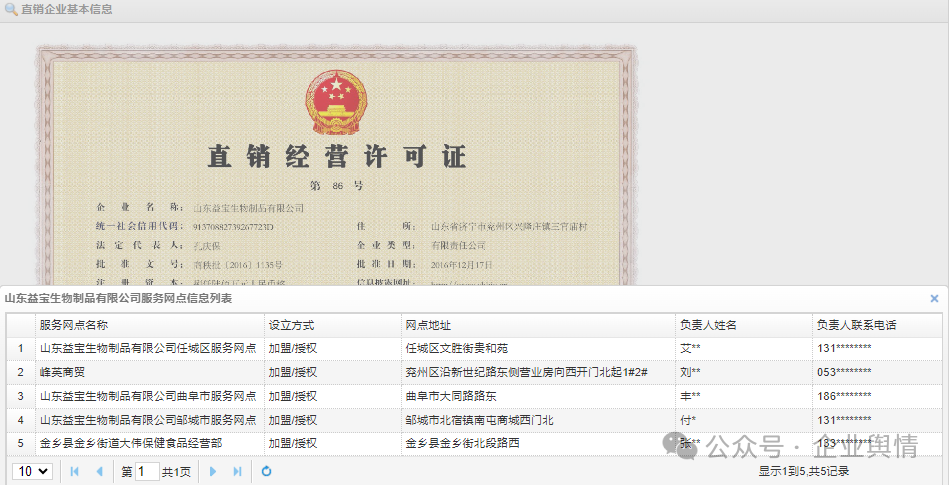Click the manager name 丰**
Viewport: 949px width, 485px height.
click(690, 397)
